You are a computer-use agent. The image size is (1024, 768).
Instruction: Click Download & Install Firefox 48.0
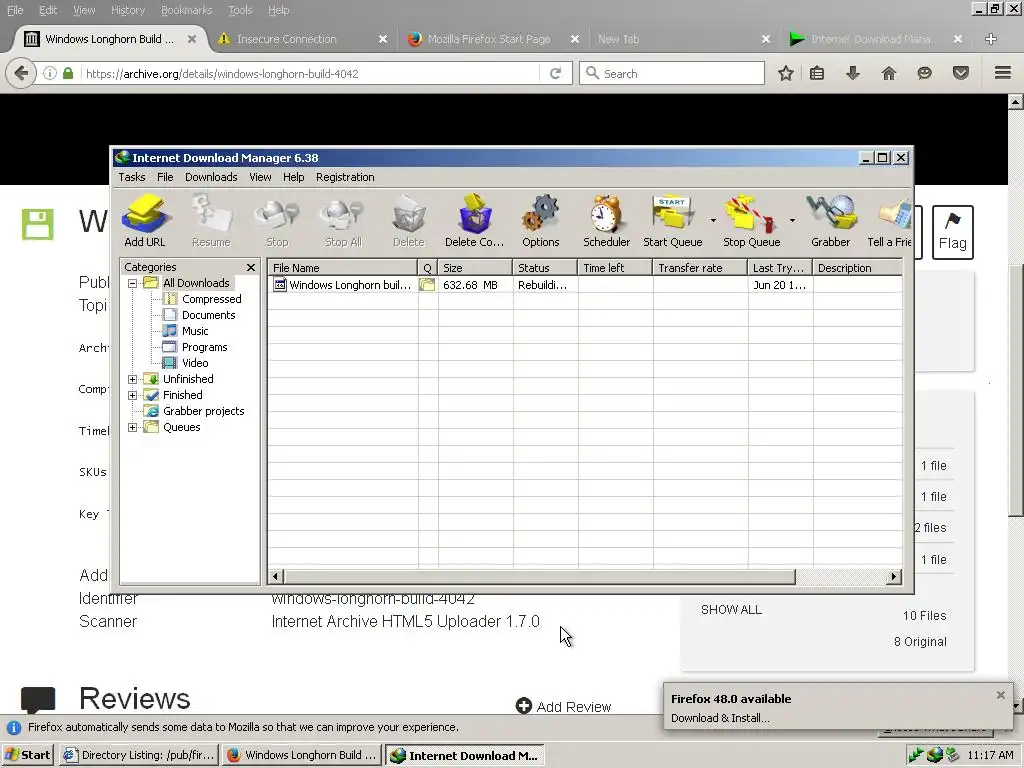coord(720,718)
